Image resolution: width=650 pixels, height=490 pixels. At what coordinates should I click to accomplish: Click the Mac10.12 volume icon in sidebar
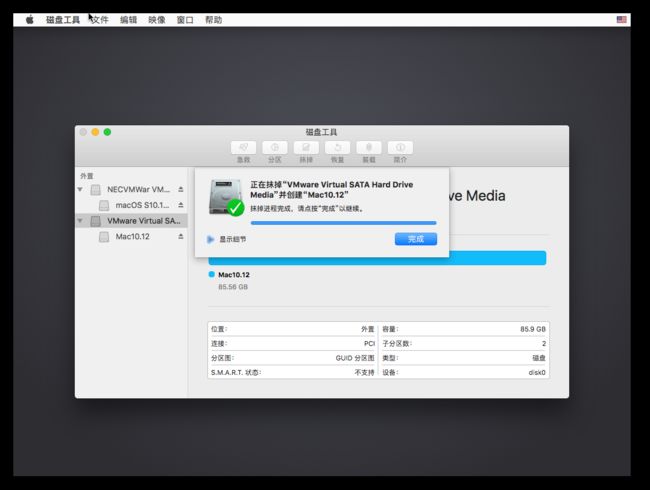(x=104, y=237)
